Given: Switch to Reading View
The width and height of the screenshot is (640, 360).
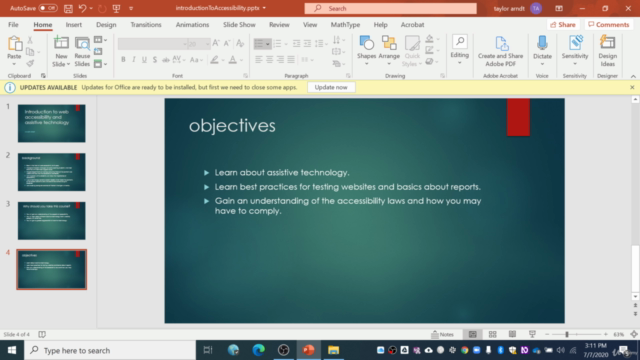Looking at the screenshot, I should pos(512,334).
